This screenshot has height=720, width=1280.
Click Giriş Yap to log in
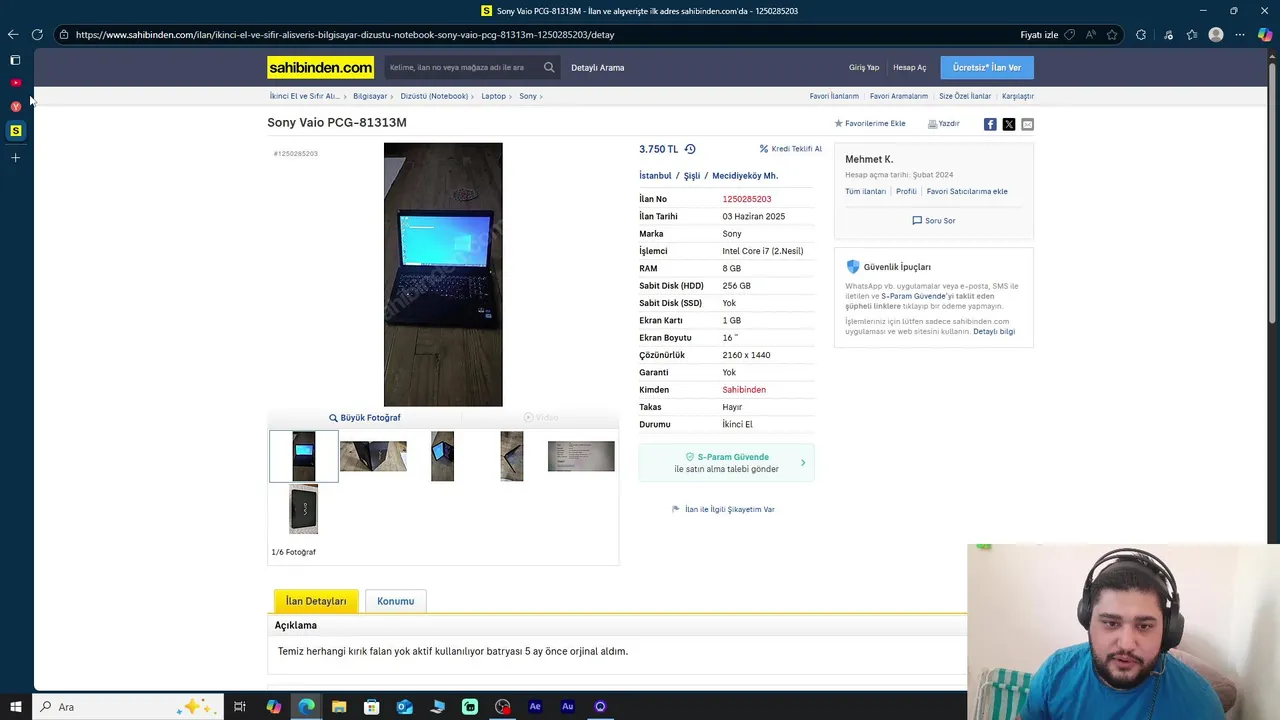tap(864, 68)
